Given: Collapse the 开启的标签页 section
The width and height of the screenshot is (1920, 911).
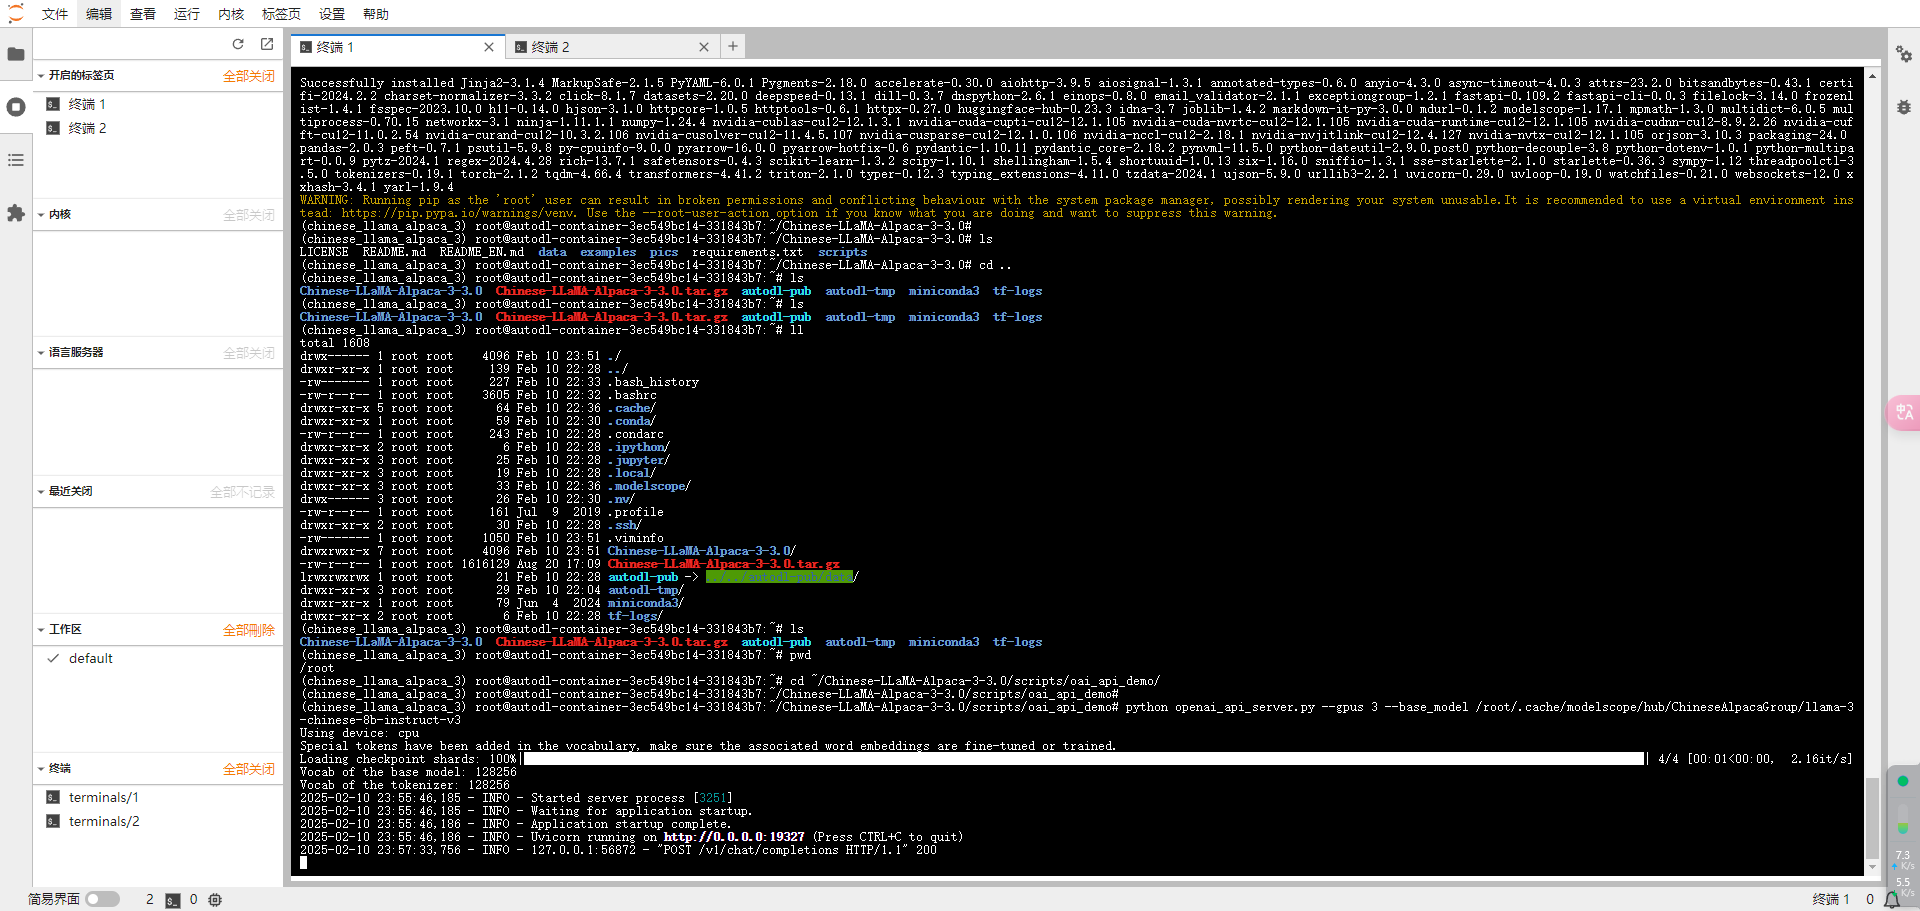Looking at the screenshot, I should [41, 76].
